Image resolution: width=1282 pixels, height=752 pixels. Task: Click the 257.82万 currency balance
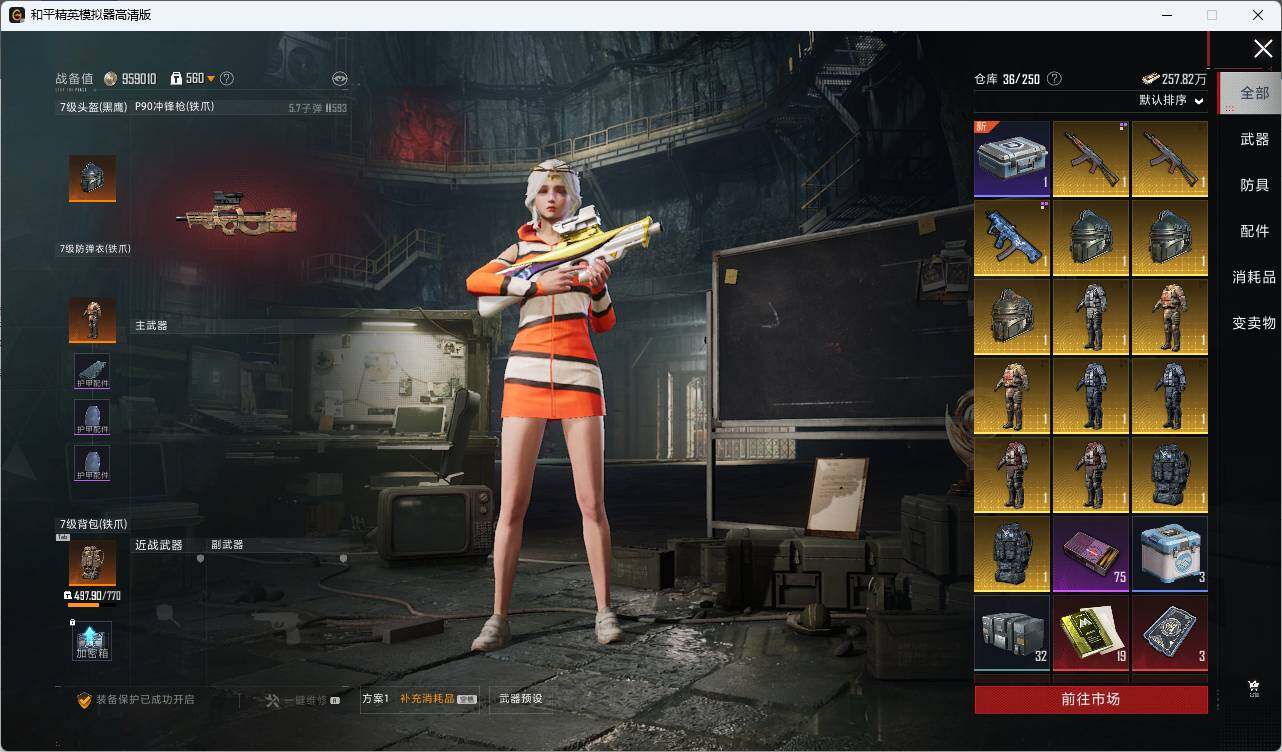[1174, 79]
